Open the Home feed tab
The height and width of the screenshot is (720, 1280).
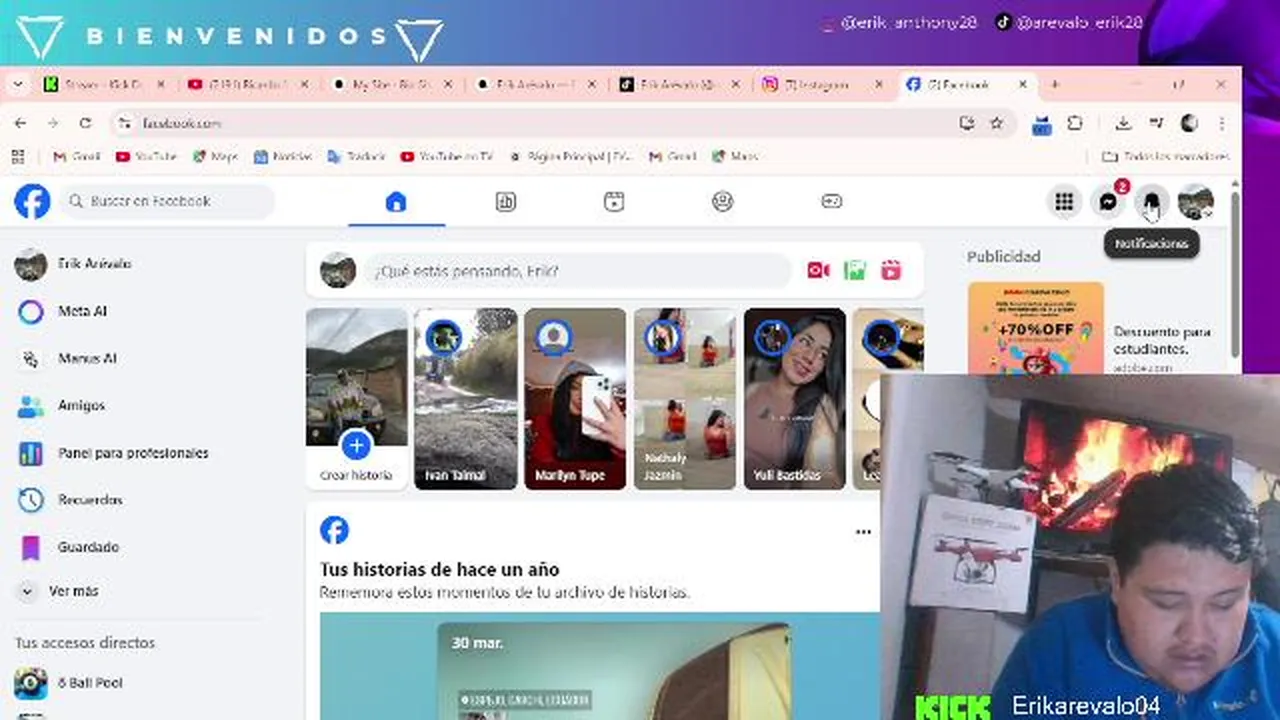(x=396, y=202)
